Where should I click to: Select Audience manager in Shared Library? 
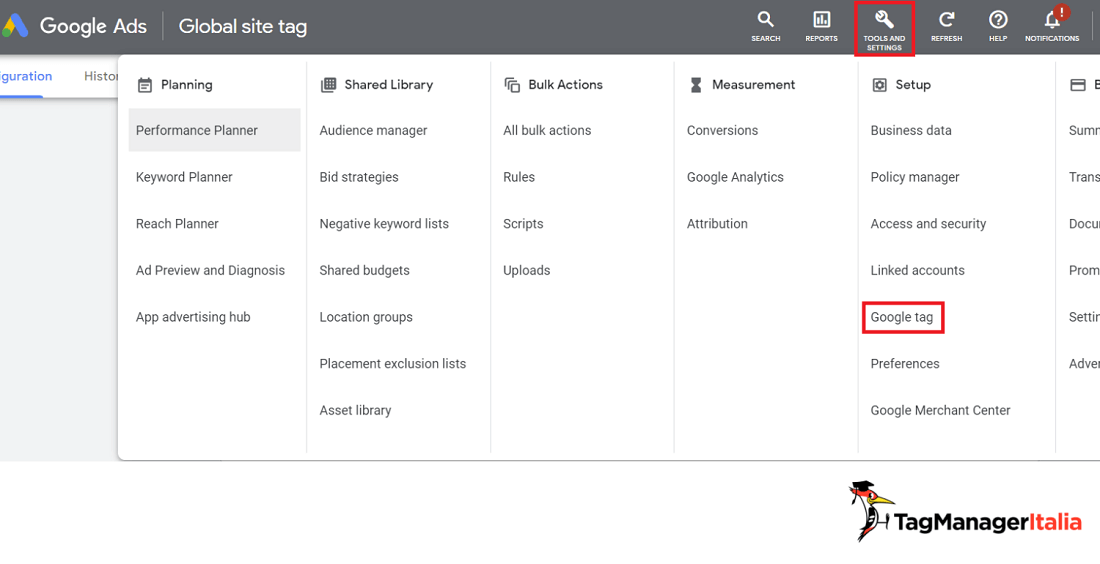(373, 130)
